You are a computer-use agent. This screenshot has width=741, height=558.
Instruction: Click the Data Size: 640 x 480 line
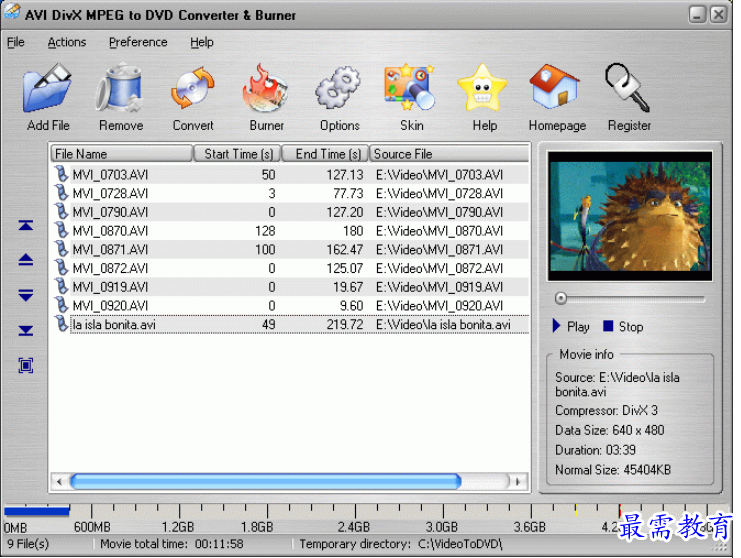tap(610, 430)
